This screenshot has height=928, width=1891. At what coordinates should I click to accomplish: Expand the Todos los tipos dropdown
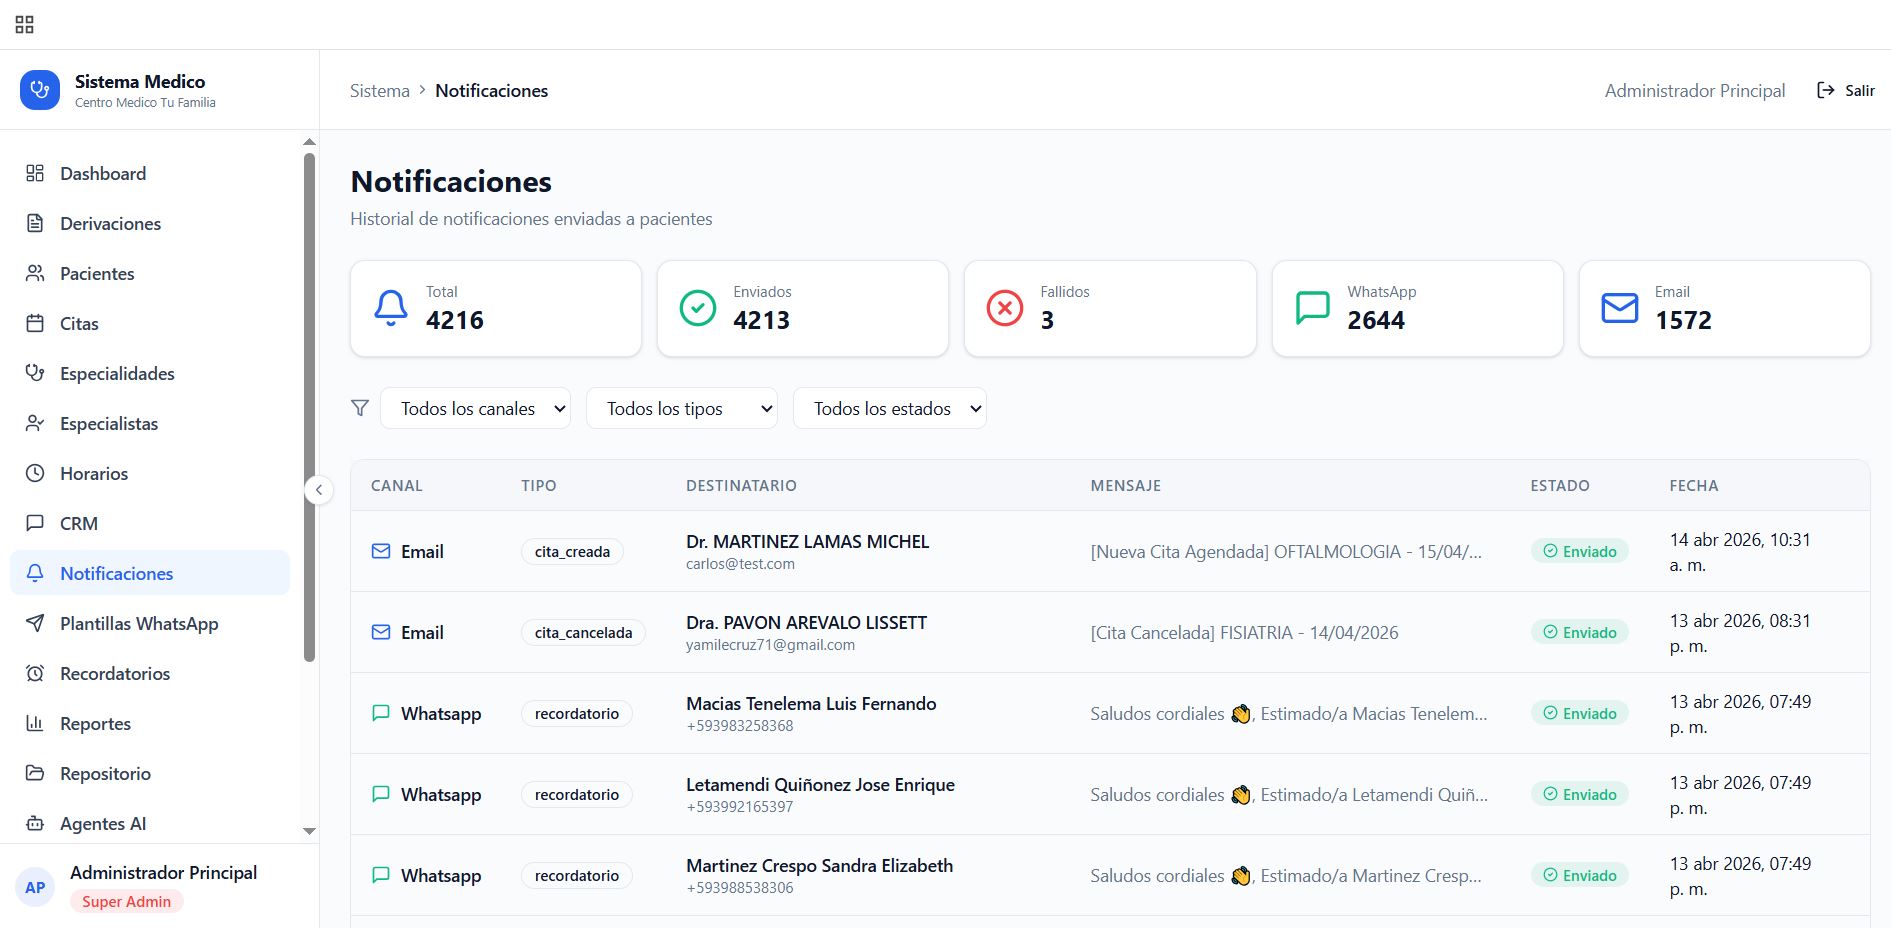click(681, 408)
